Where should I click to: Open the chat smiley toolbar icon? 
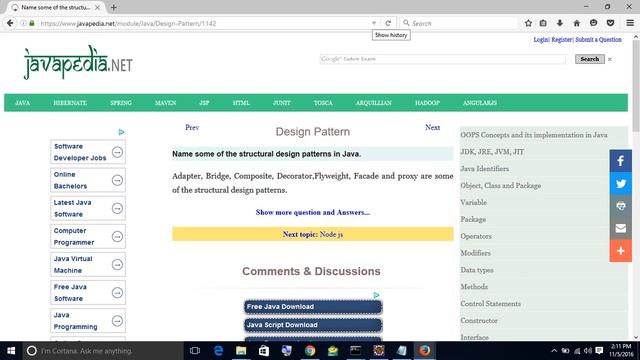click(x=593, y=23)
